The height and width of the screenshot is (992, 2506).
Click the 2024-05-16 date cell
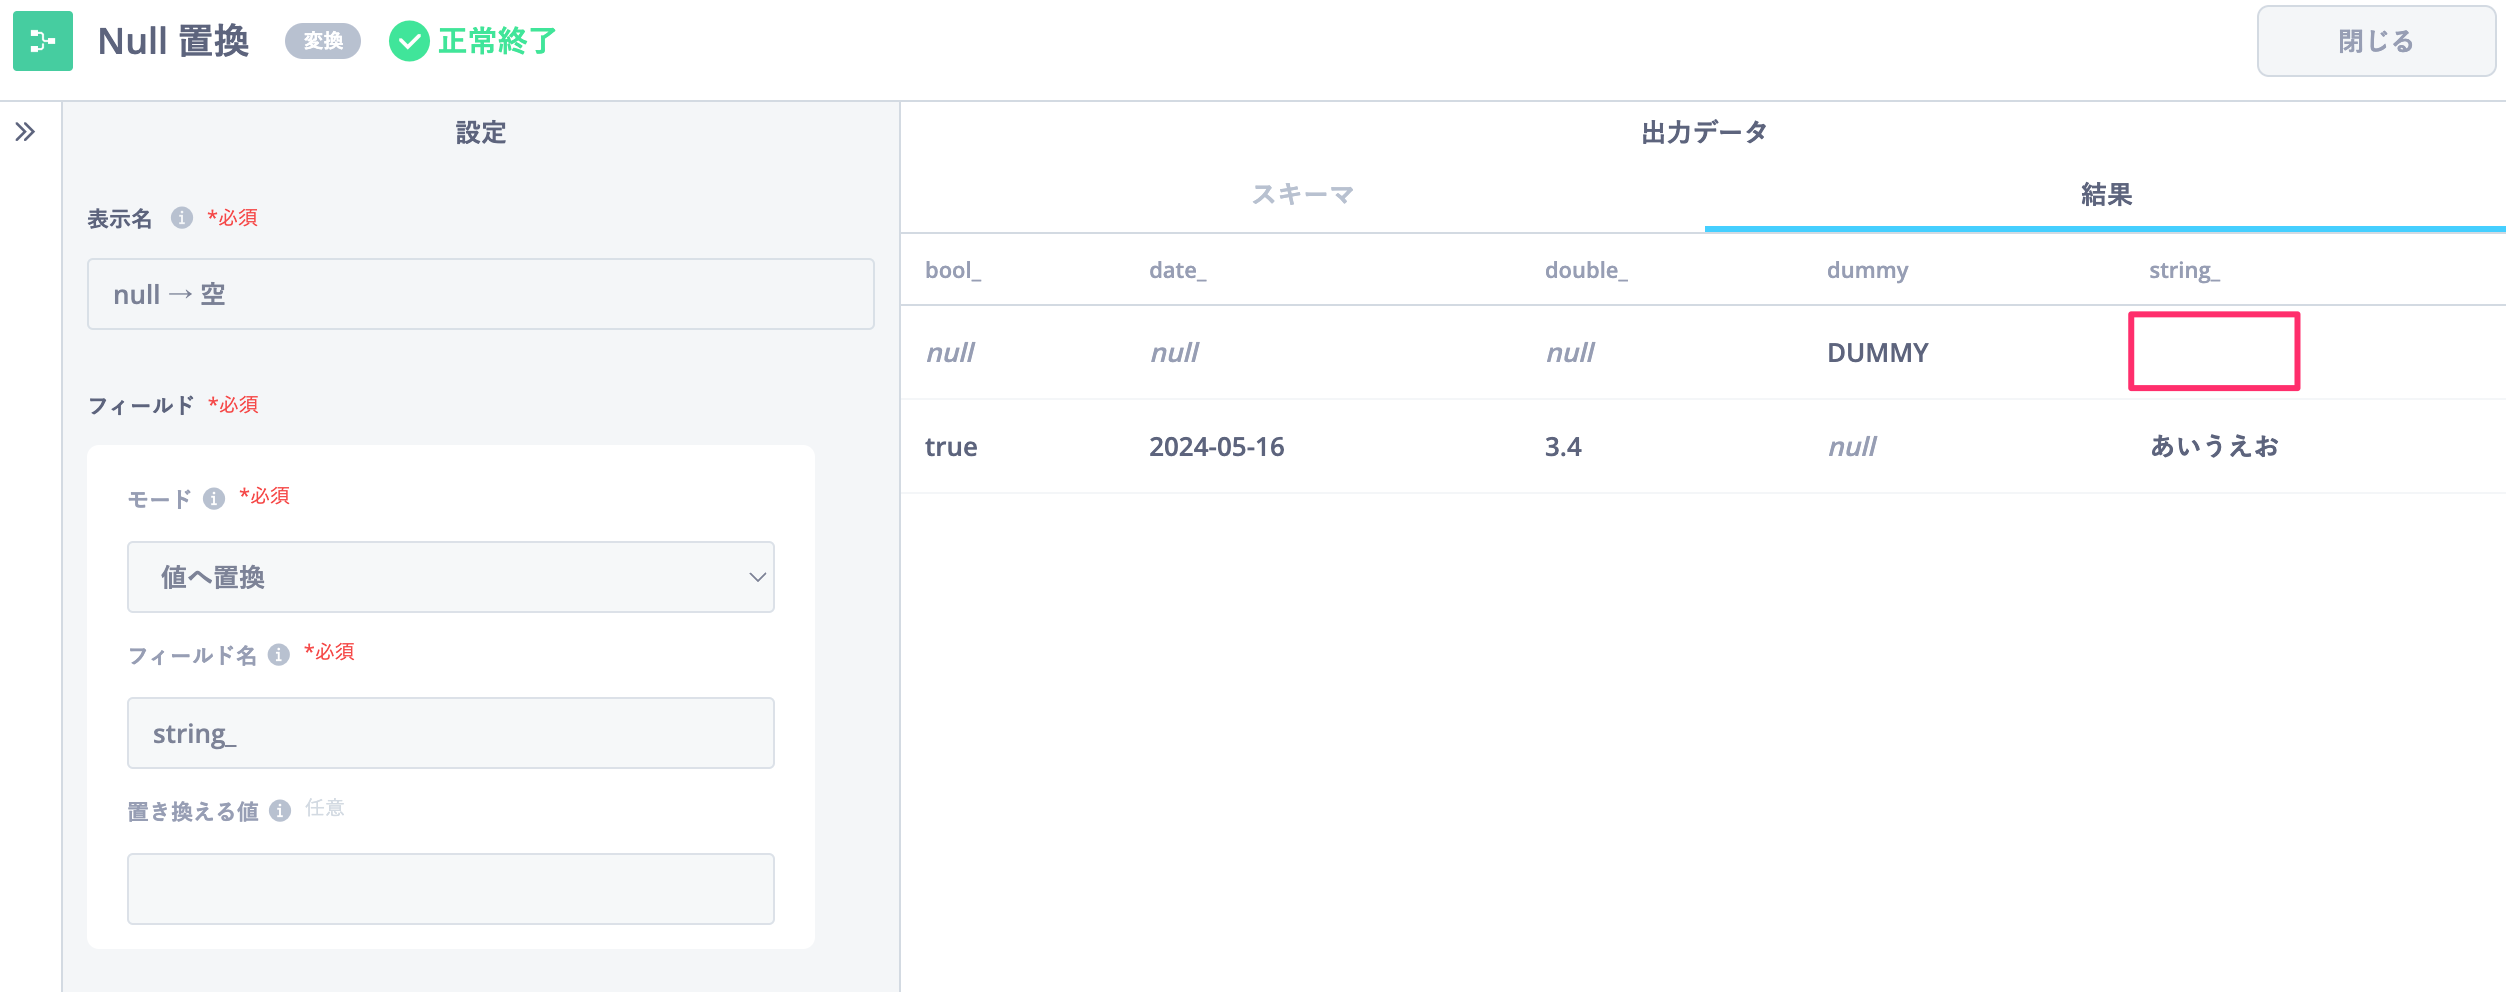click(1216, 447)
